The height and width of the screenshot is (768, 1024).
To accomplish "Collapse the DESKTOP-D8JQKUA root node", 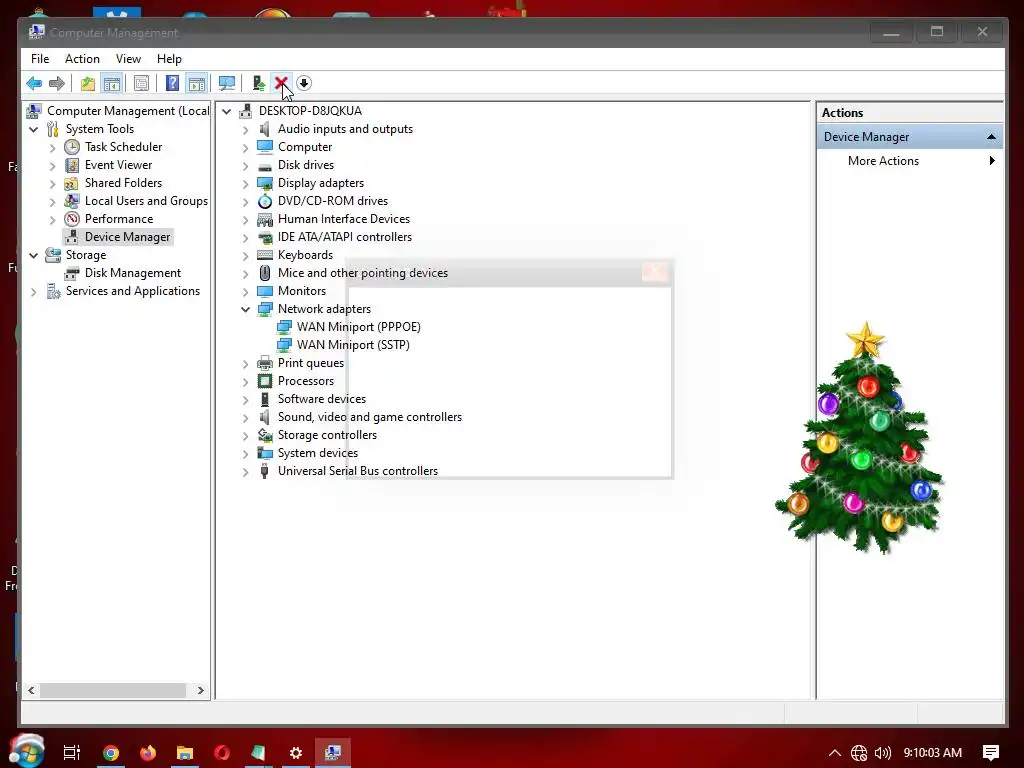I will click(227, 112).
